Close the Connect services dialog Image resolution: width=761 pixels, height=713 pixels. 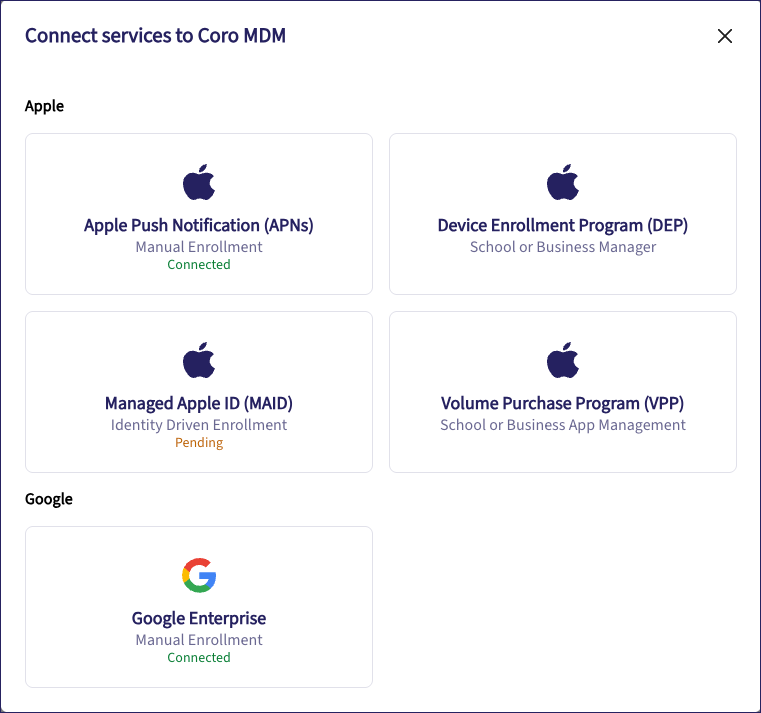coord(725,37)
